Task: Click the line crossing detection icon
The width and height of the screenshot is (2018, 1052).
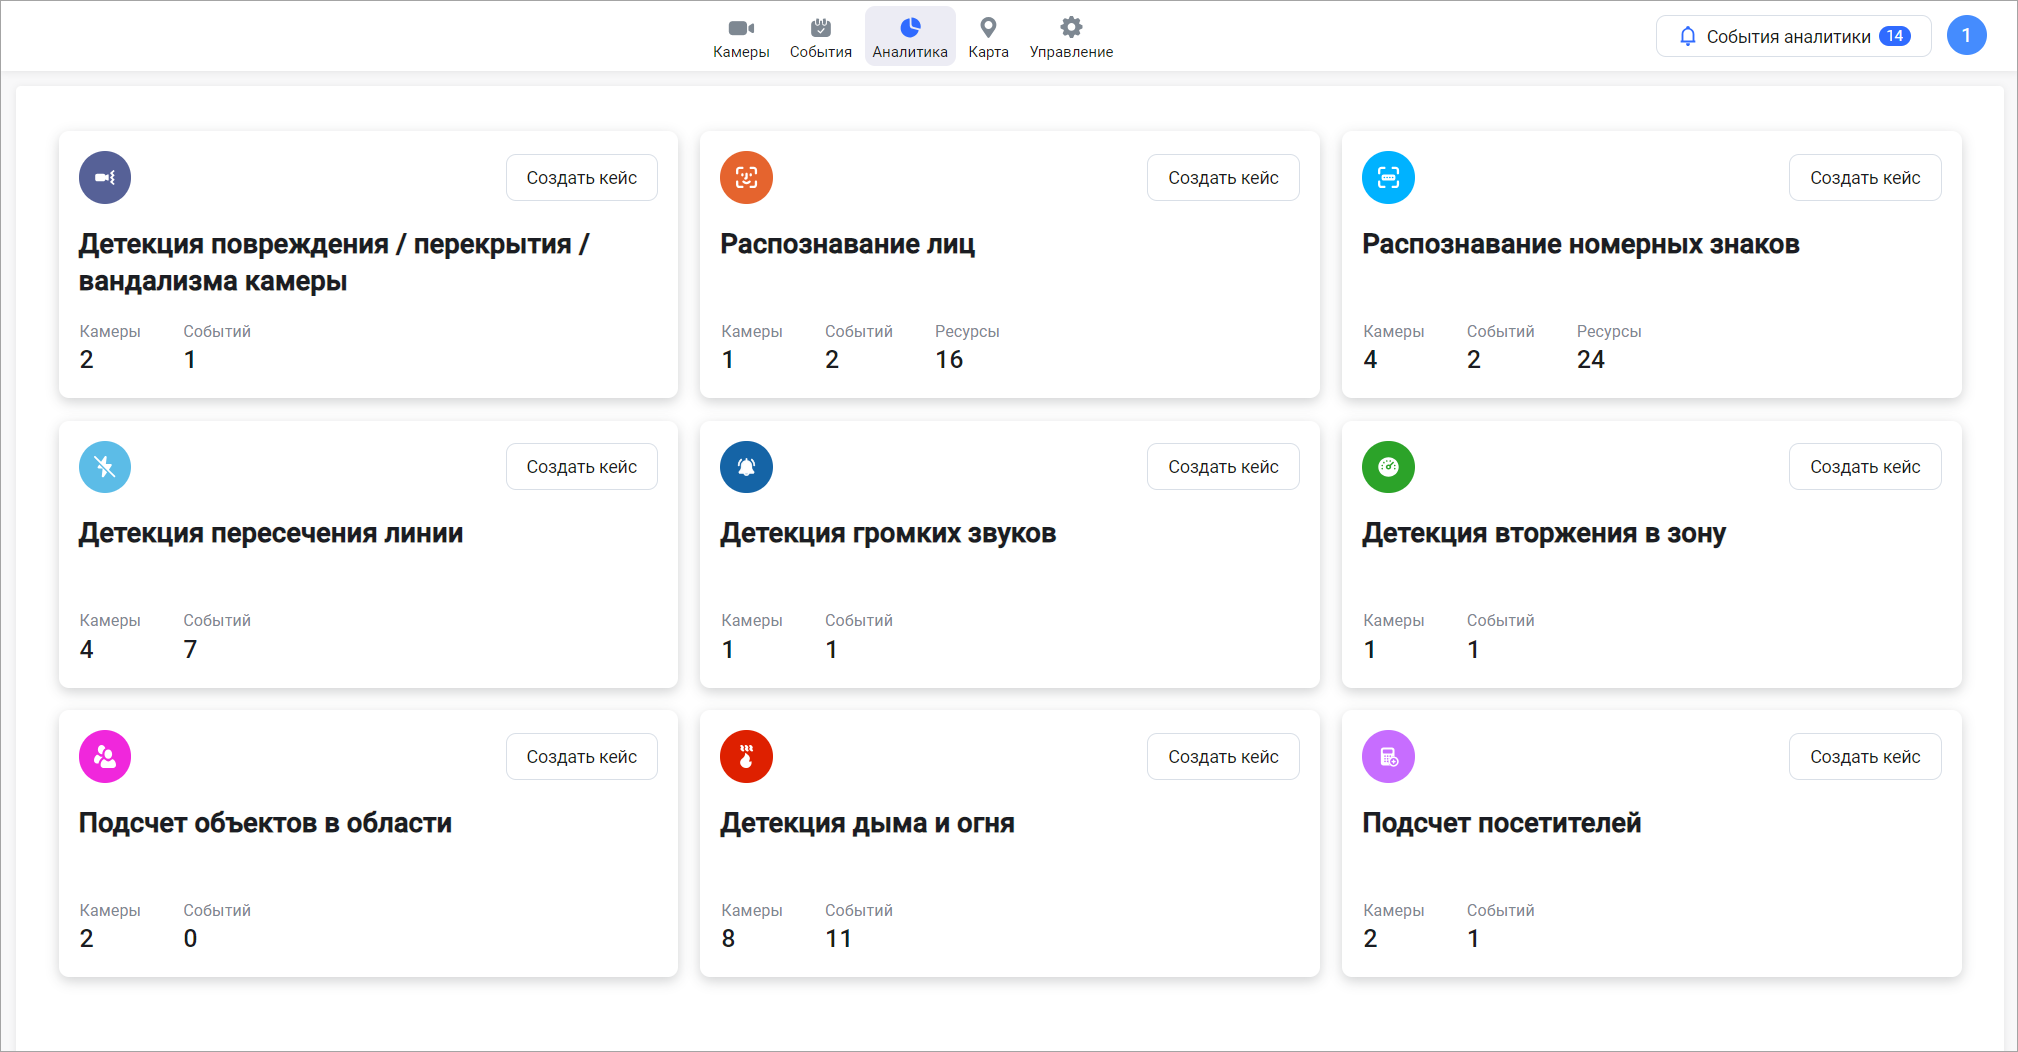Action: 105,467
